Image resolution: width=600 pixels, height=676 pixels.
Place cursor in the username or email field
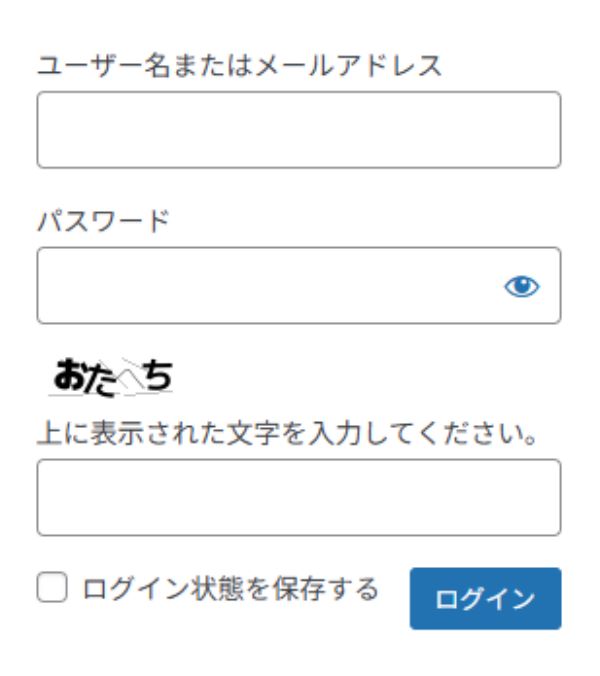298,130
